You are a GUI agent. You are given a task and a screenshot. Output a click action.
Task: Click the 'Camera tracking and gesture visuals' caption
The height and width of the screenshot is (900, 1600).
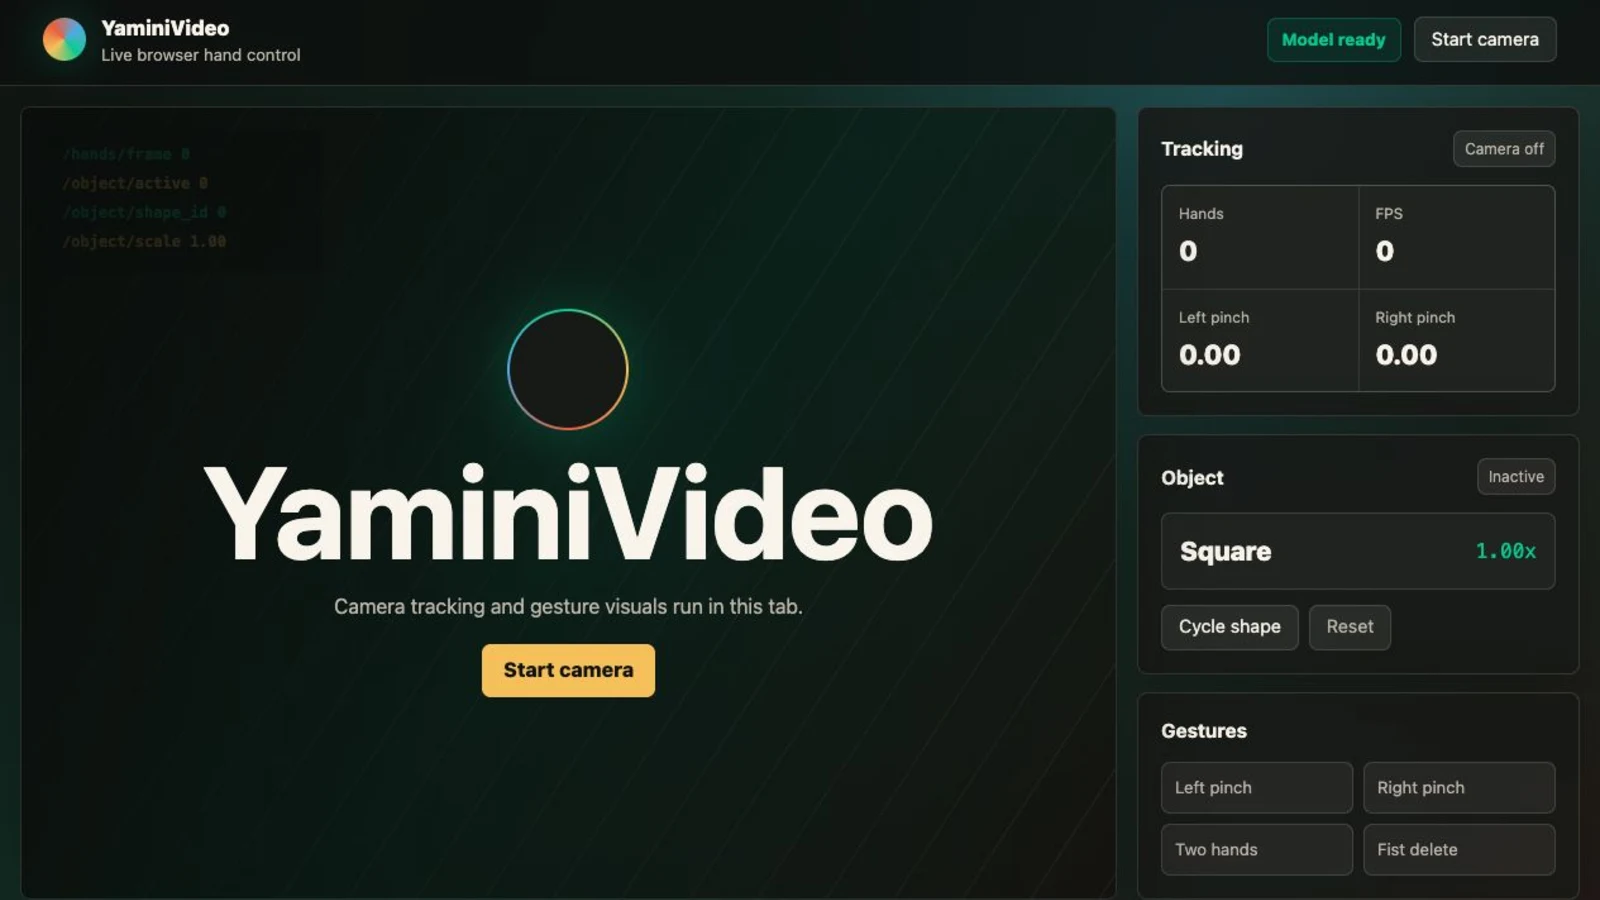568,607
